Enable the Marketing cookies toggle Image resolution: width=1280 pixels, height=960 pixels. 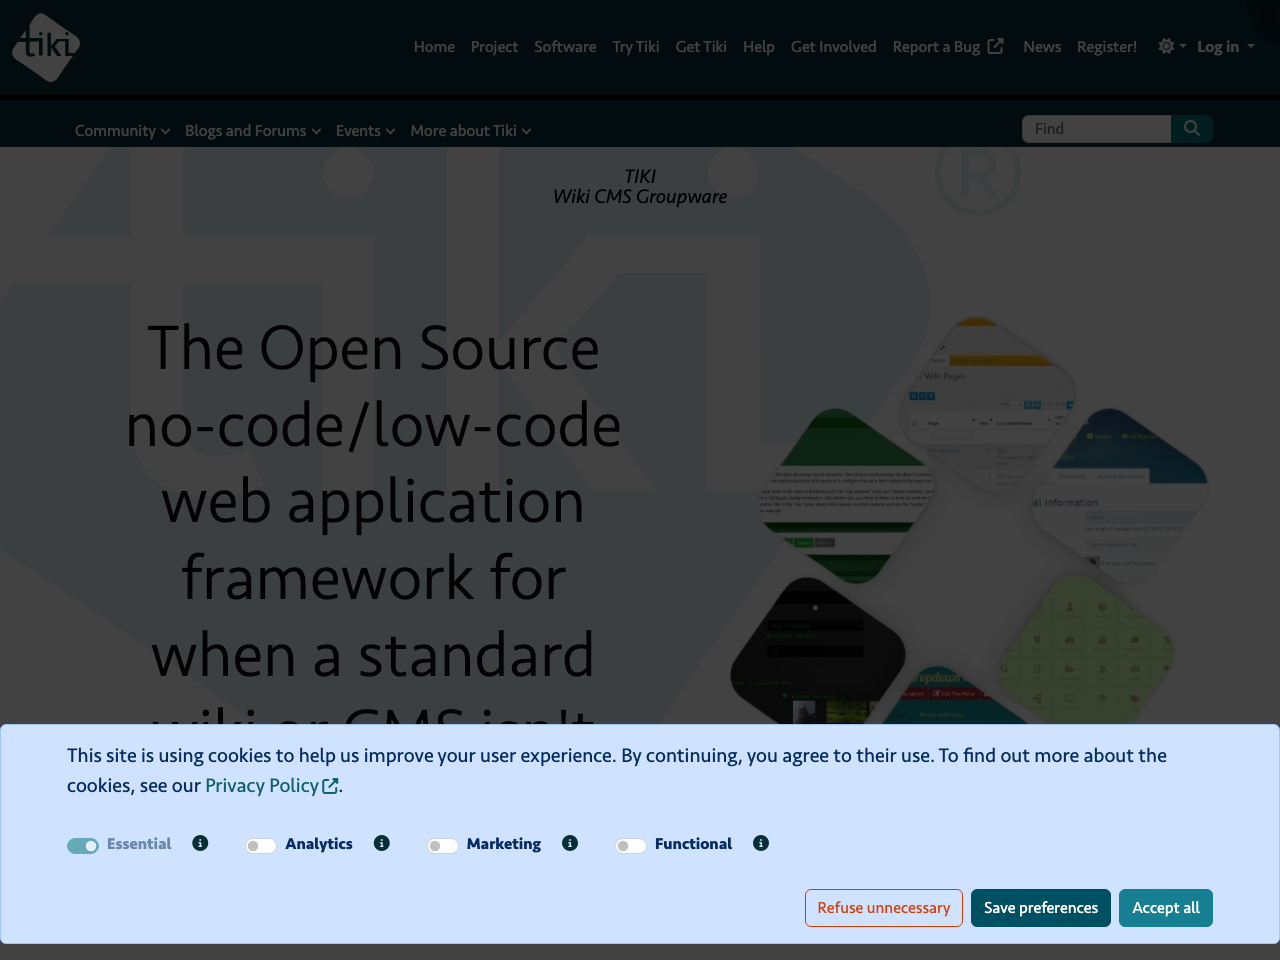[442, 846]
